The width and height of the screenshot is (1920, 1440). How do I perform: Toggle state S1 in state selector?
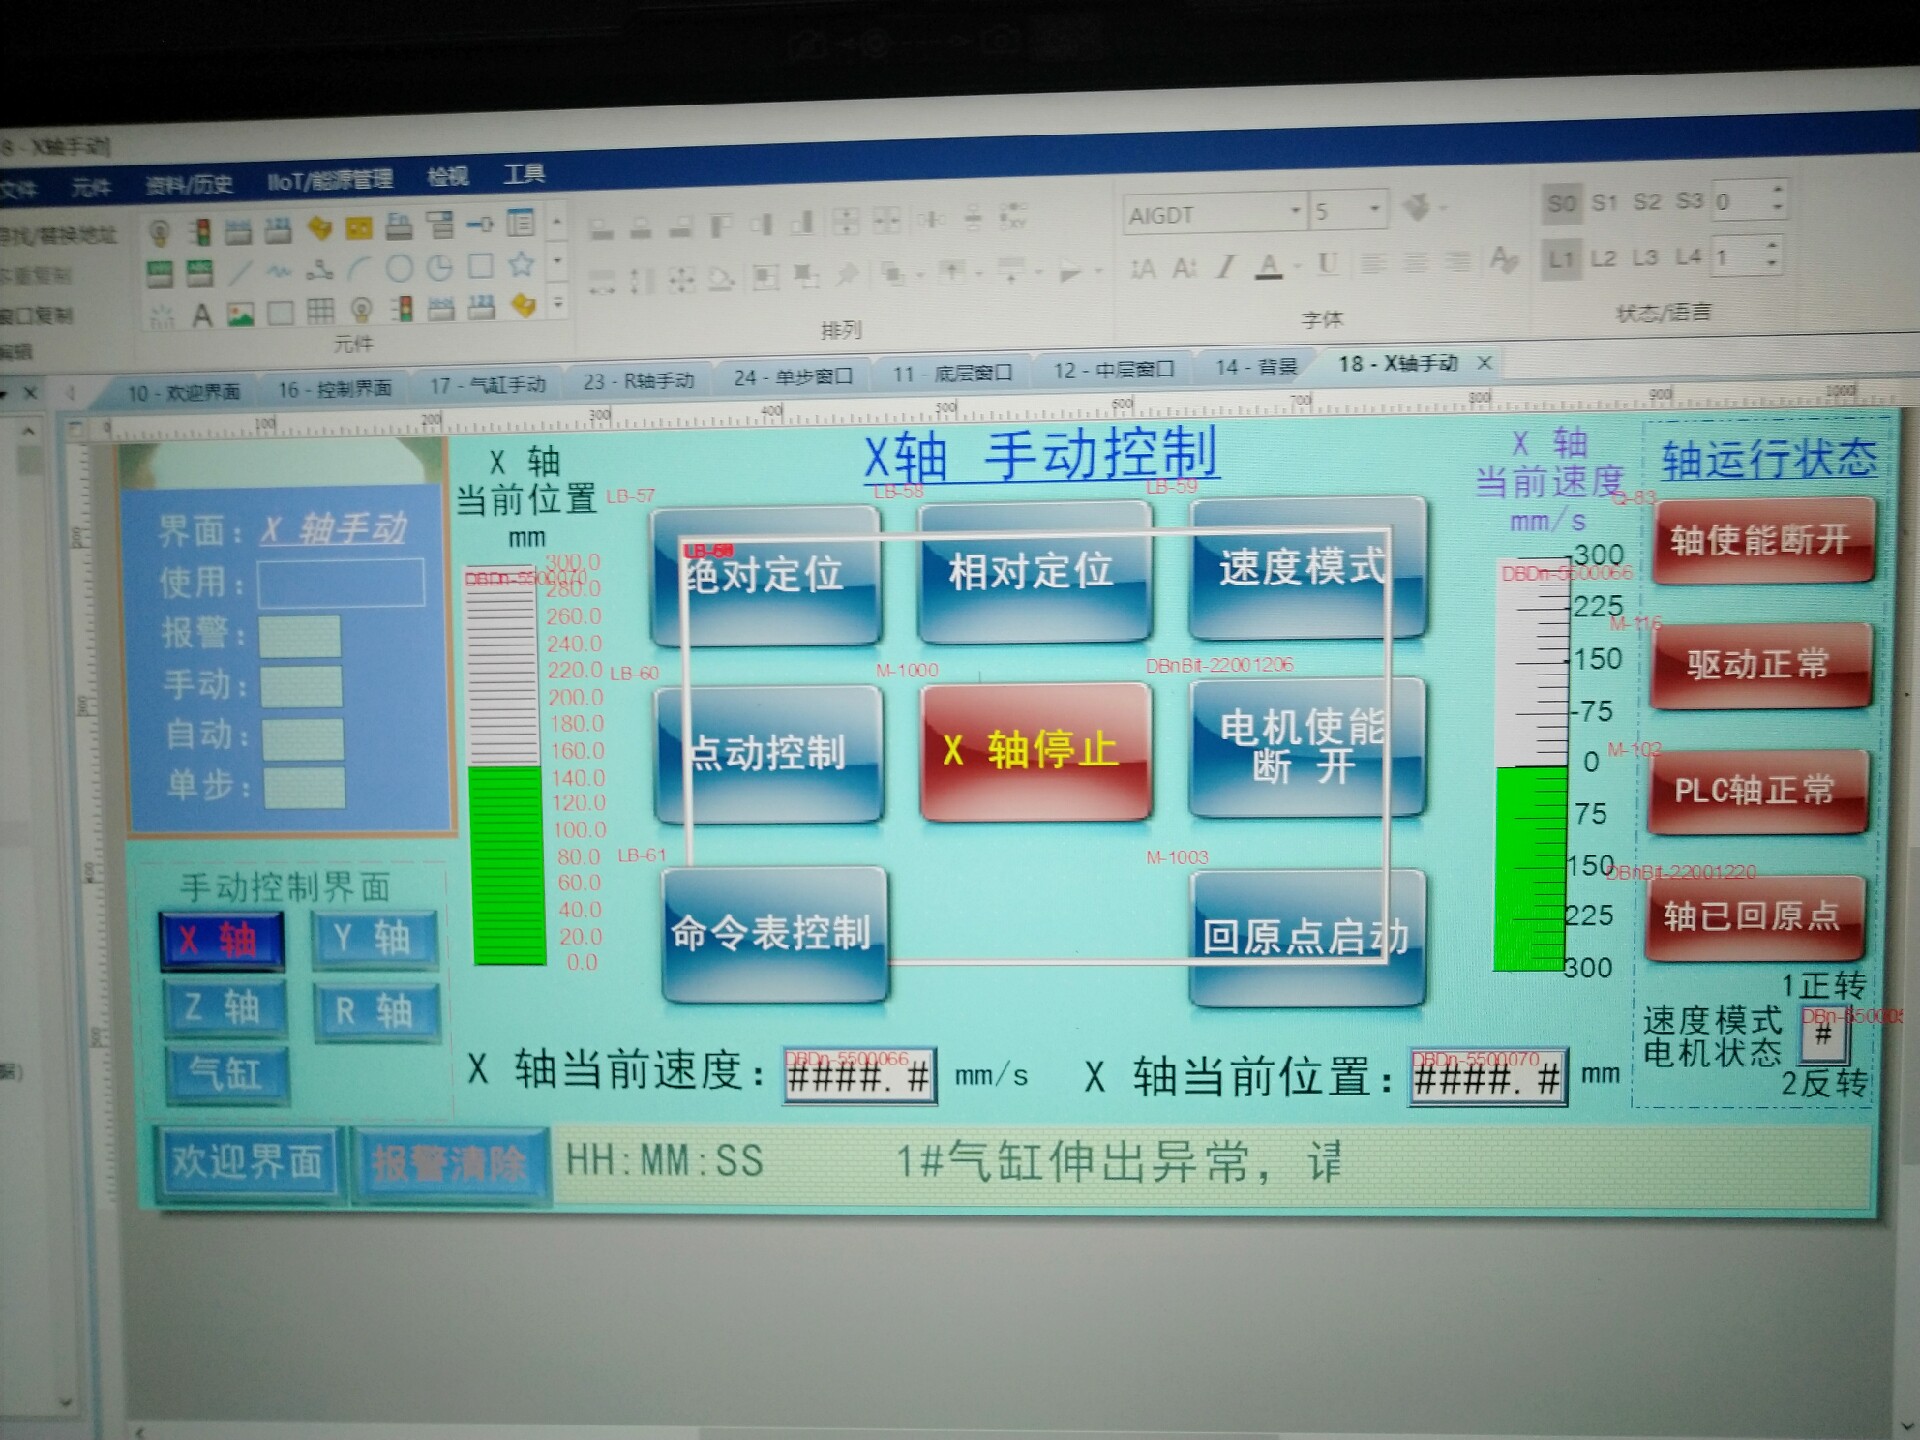pyautogui.click(x=1604, y=203)
